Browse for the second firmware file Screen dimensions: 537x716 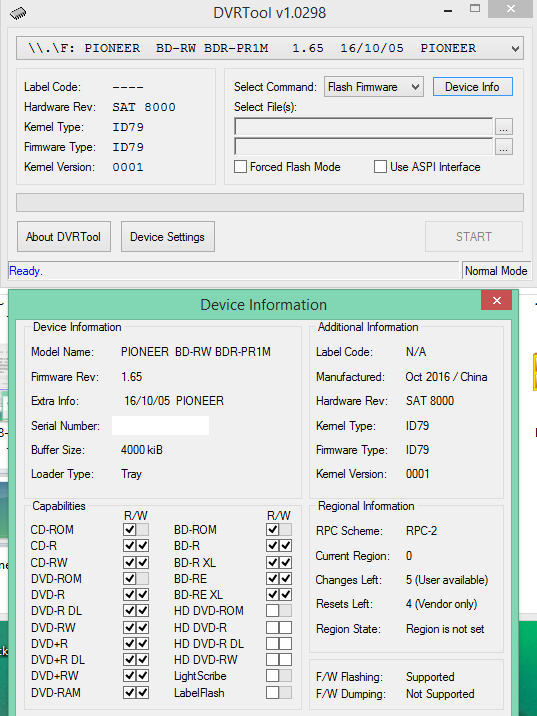(503, 147)
